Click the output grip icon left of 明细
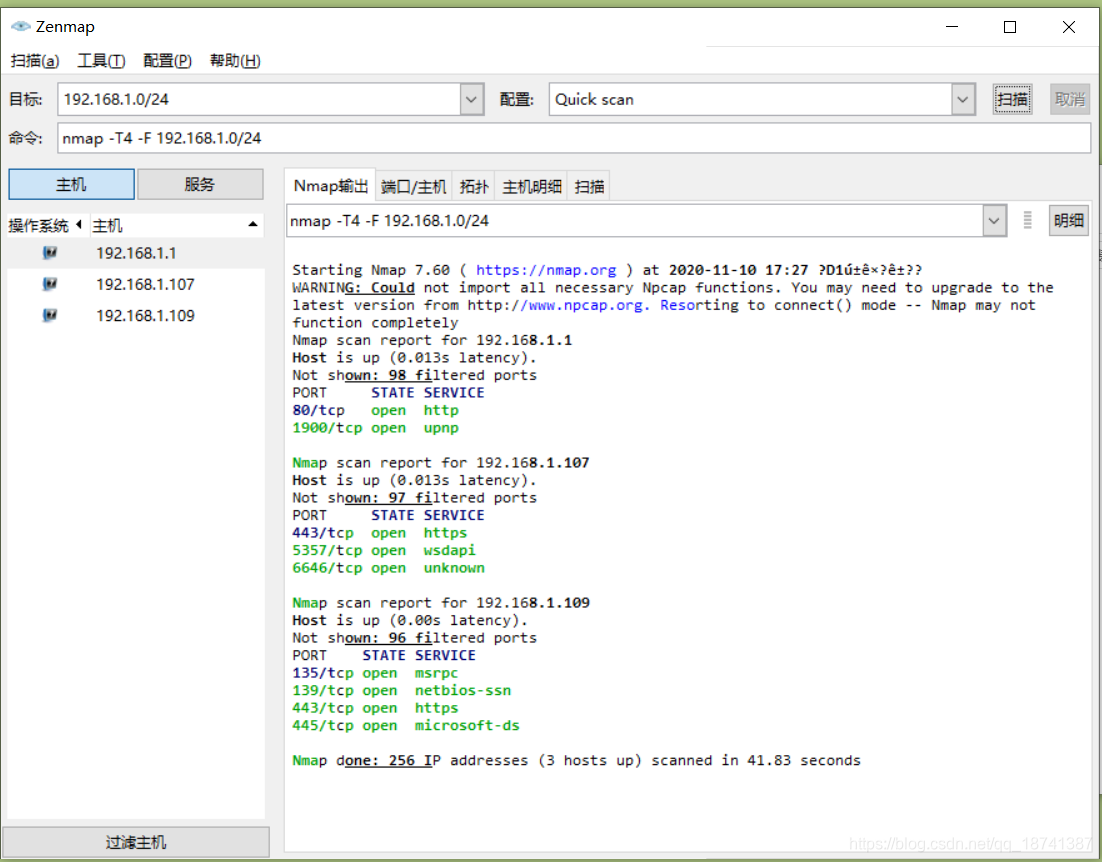Image resolution: width=1102 pixels, height=862 pixels. (x=1028, y=220)
